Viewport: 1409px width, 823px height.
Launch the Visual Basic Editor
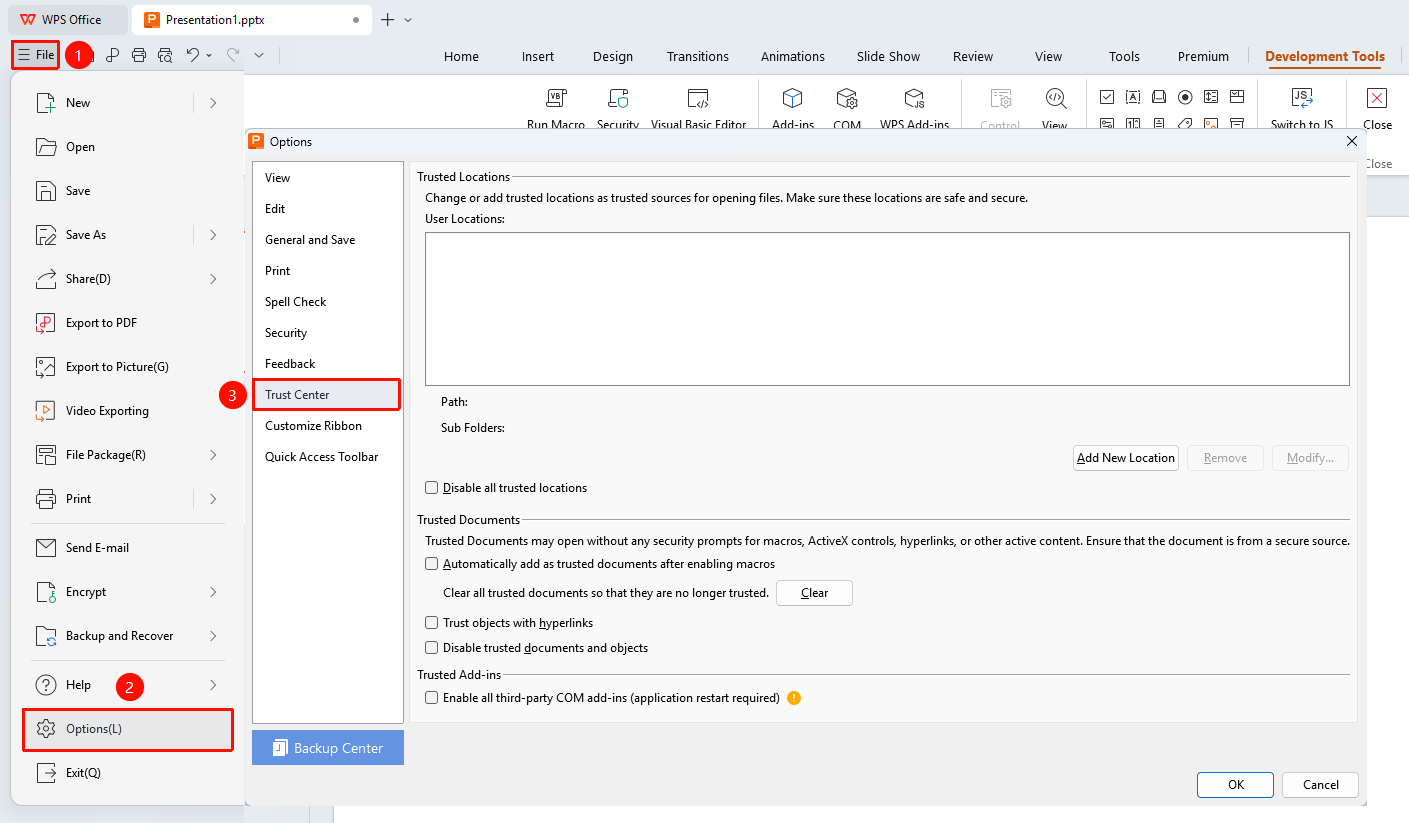698,98
